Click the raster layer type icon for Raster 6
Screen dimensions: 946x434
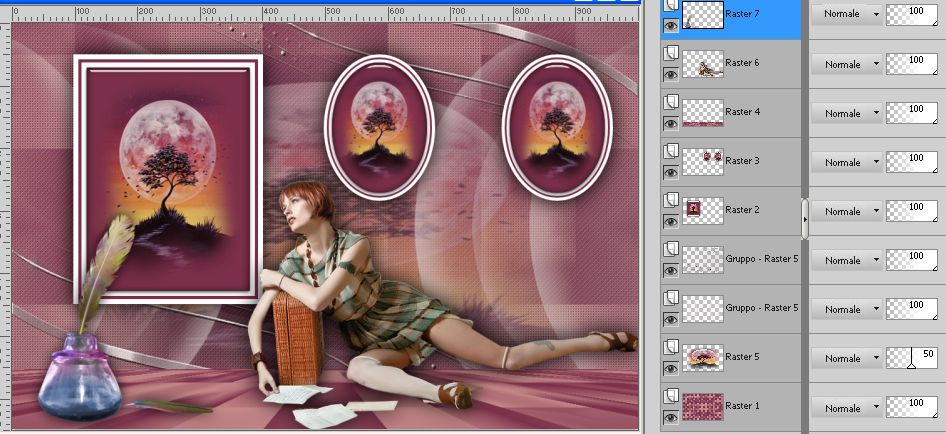[670, 54]
